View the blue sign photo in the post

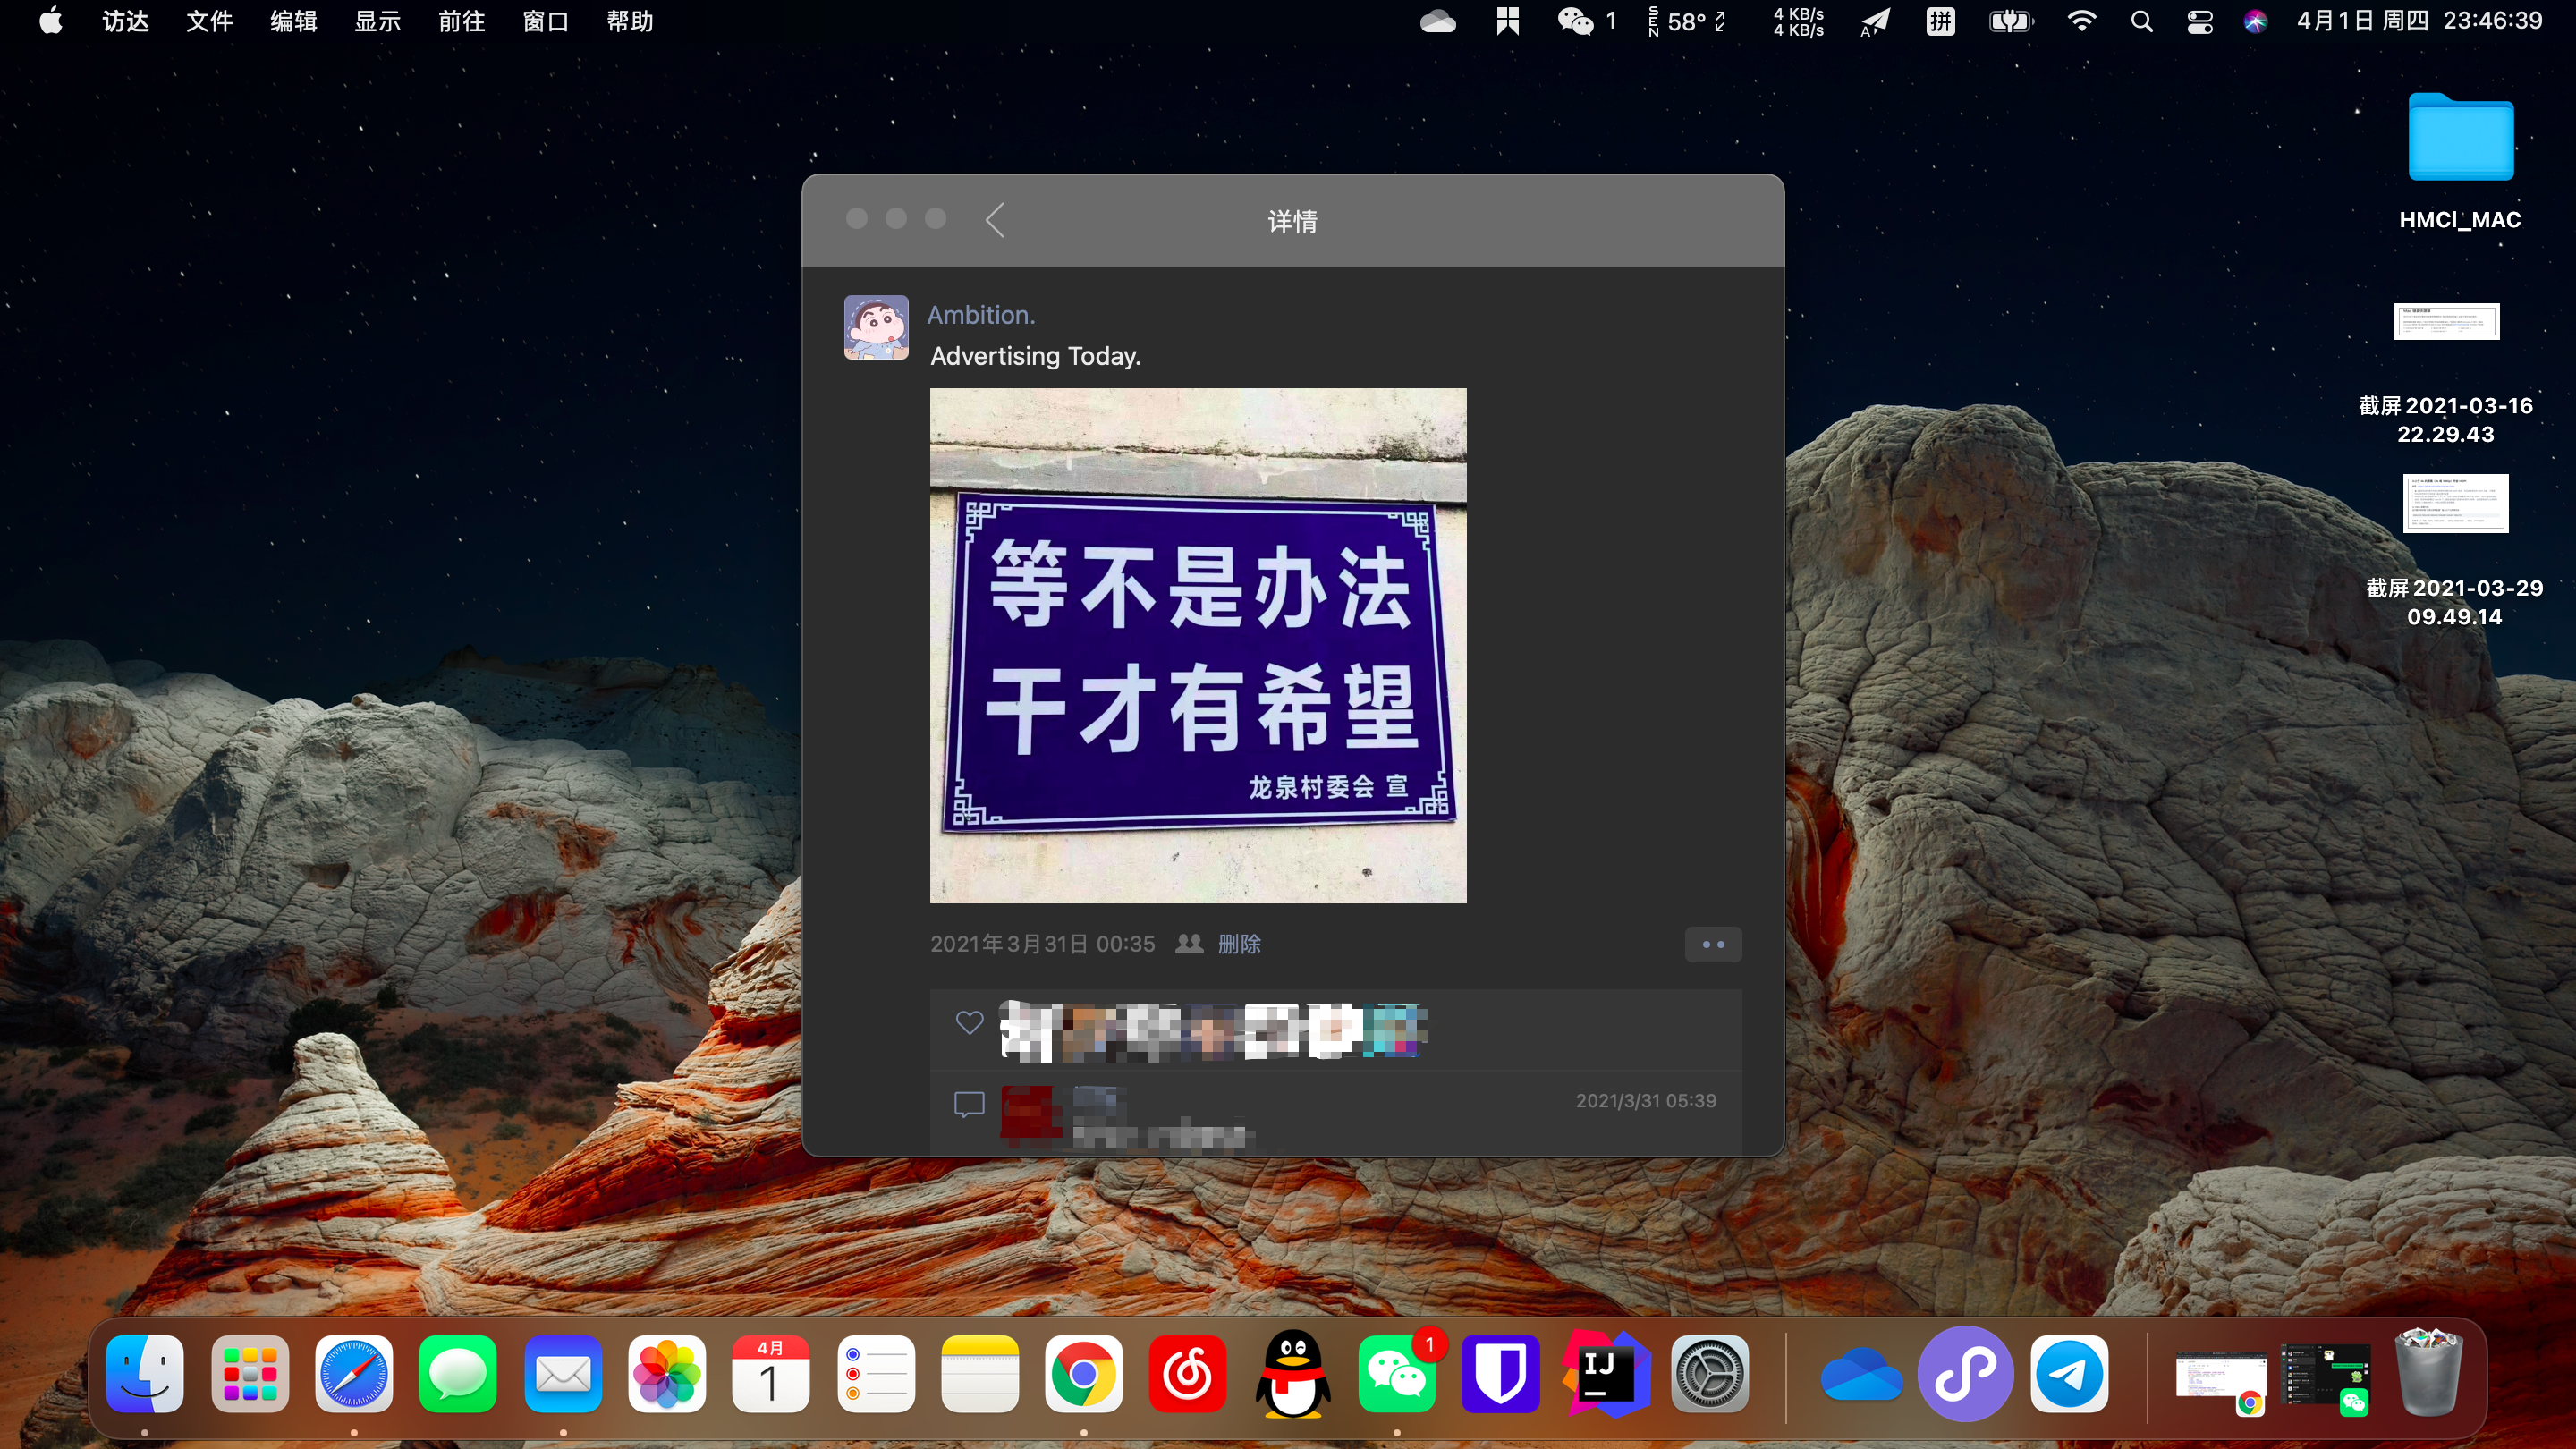click(x=1198, y=645)
